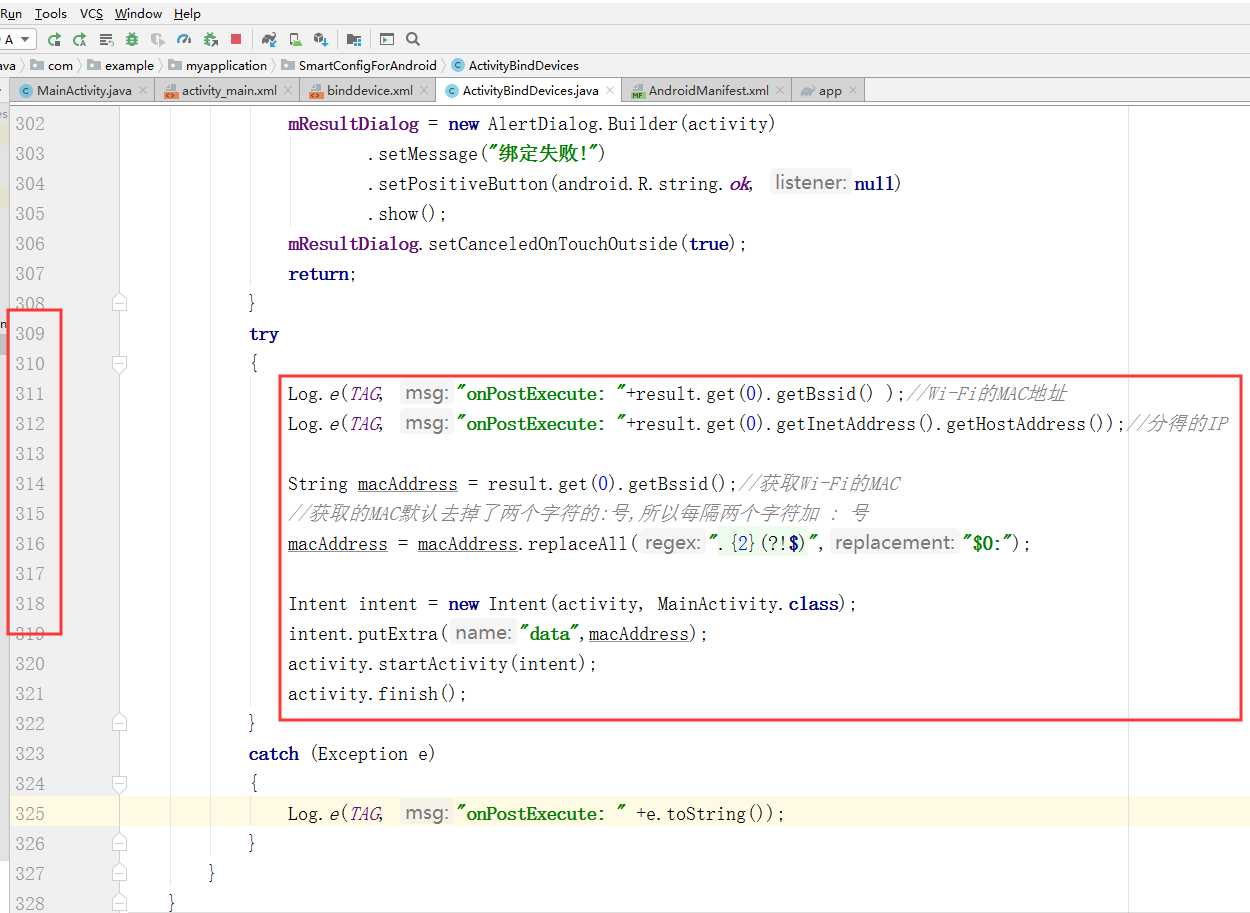1250x913 pixels.
Task: Click setPositiveButton on line 304
Action: pos(462,184)
